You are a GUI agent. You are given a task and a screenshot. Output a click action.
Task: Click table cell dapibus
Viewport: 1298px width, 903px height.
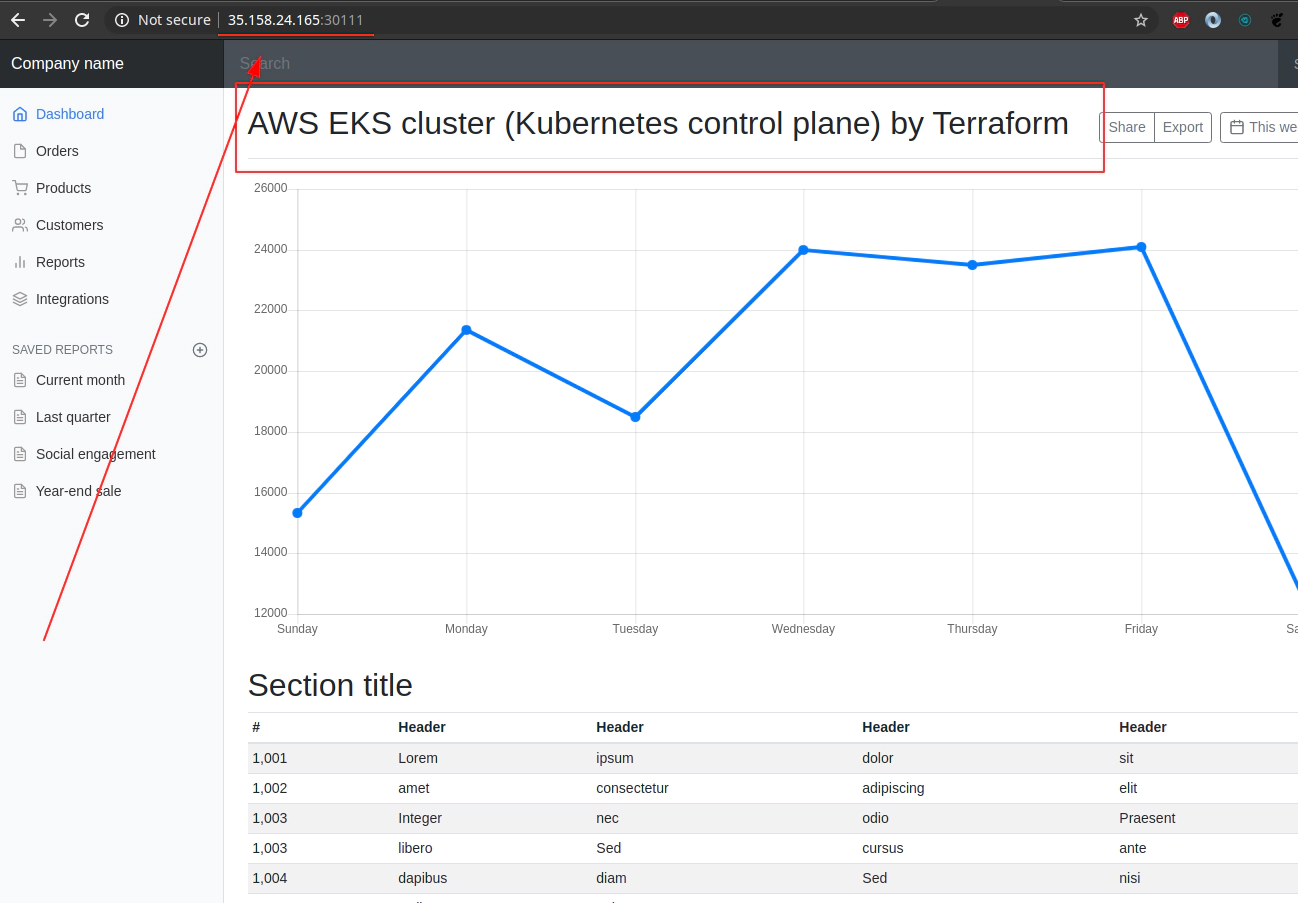coord(422,878)
